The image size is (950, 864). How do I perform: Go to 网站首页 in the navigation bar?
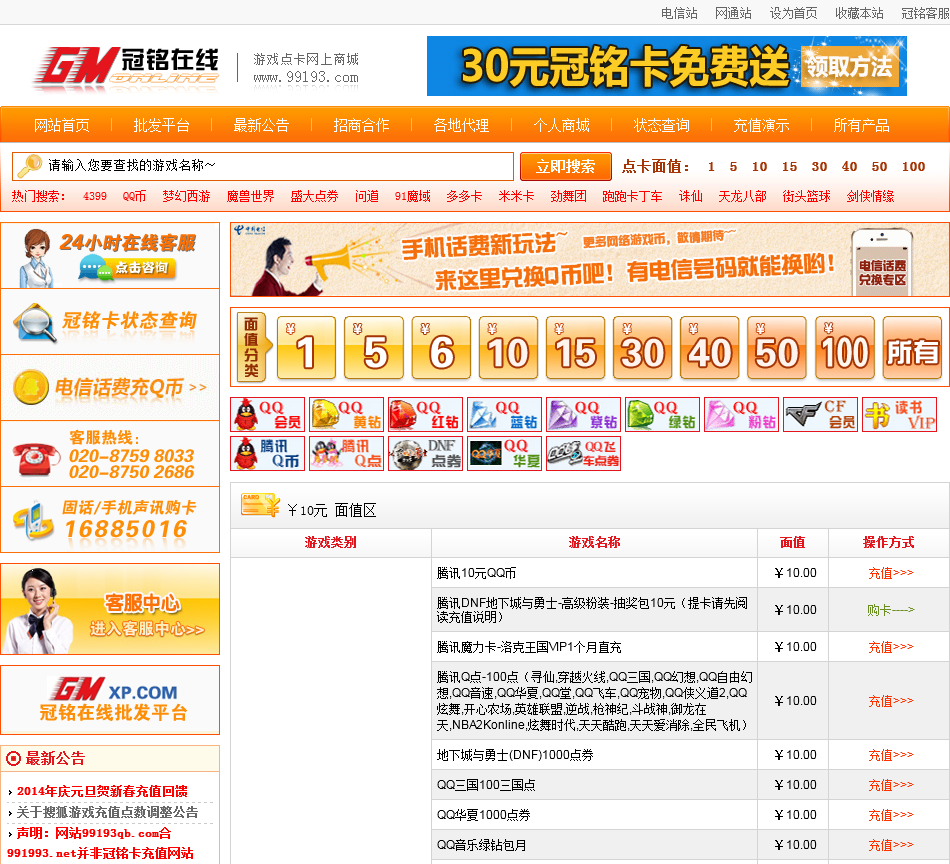pos(62,125)
